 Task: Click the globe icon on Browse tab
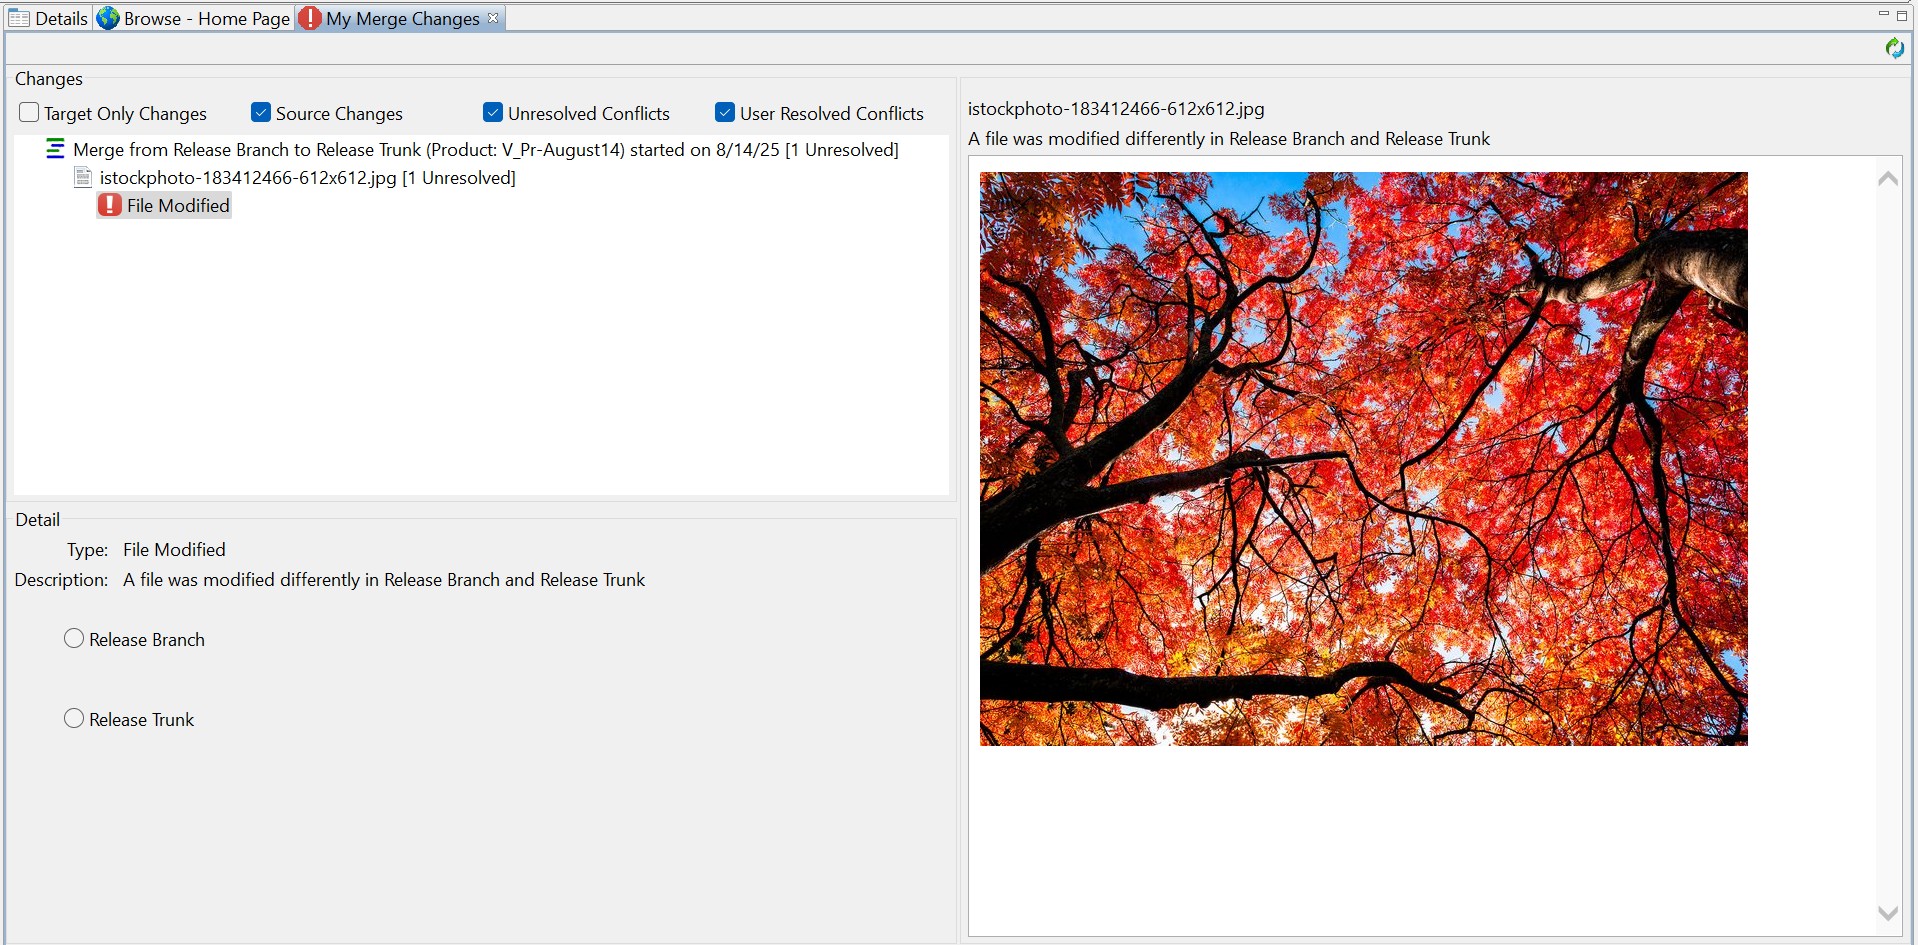108,19
